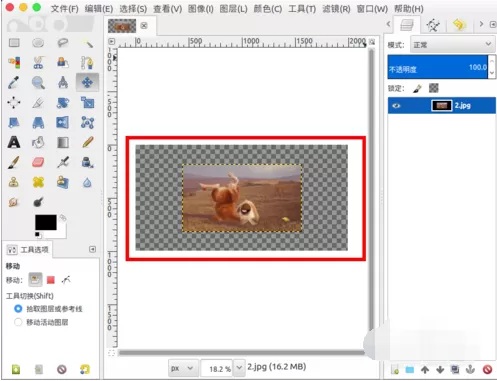The image size is (497, 381).
Task: Increase opacity with spinner up arrow
Action: click(492, 61)
